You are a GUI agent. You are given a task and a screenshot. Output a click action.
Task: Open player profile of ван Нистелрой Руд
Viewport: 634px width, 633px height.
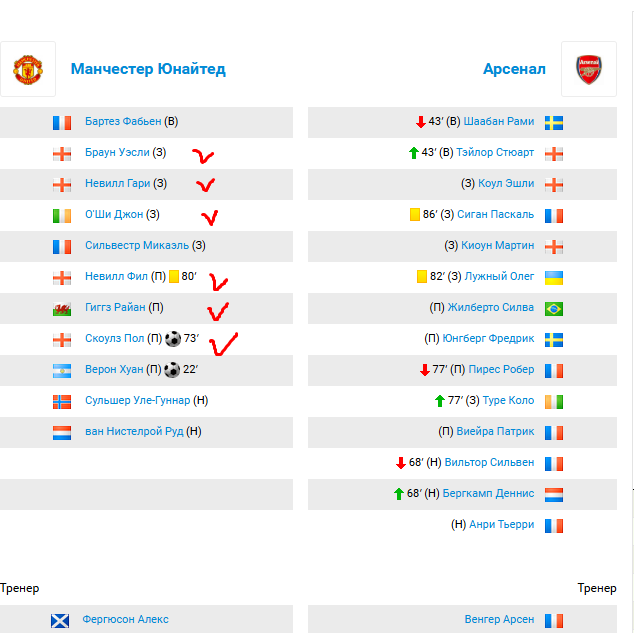134,431
